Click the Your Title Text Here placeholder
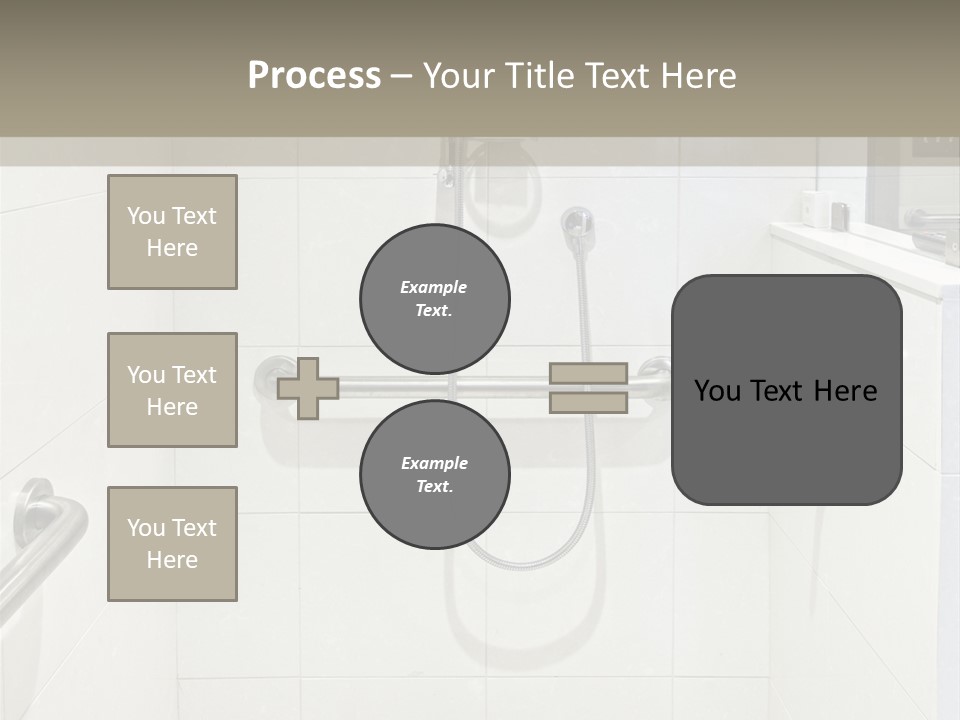960x720 pixels. [x=580, y=75]
